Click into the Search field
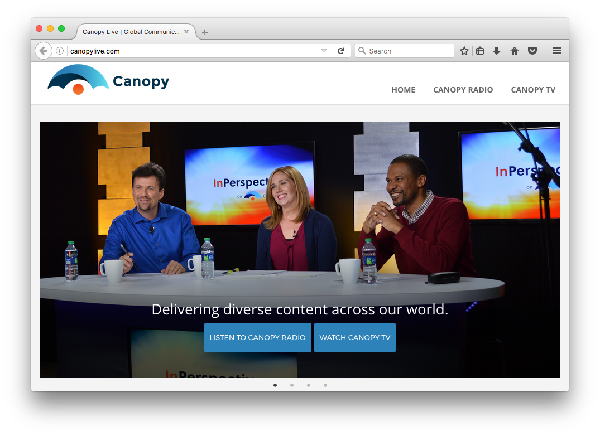600x436 pixels. click(x=408, y=51)
